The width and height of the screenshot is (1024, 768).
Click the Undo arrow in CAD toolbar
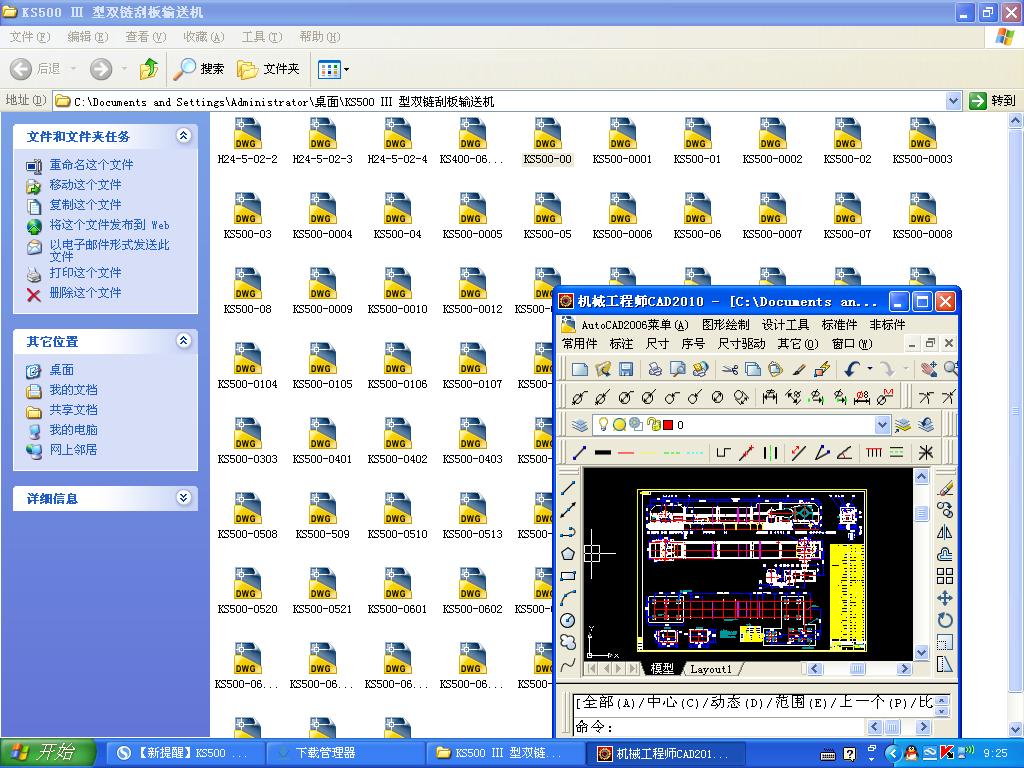(851, 369)
